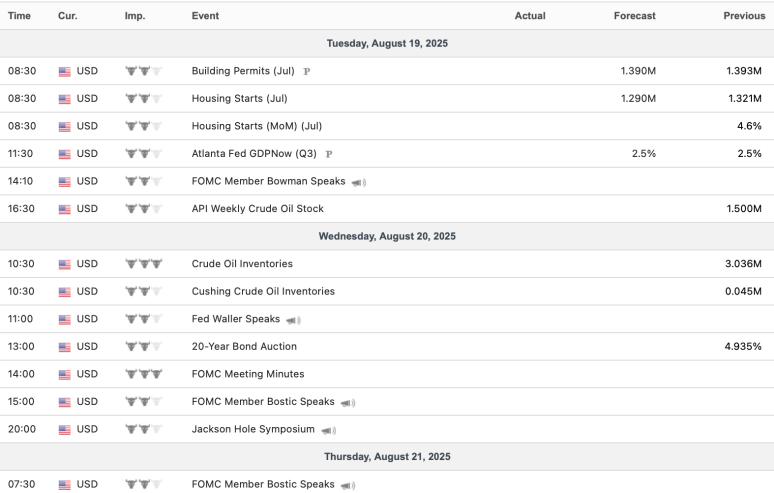
Task: Click the Forecast column header
Action: [635, 16]
